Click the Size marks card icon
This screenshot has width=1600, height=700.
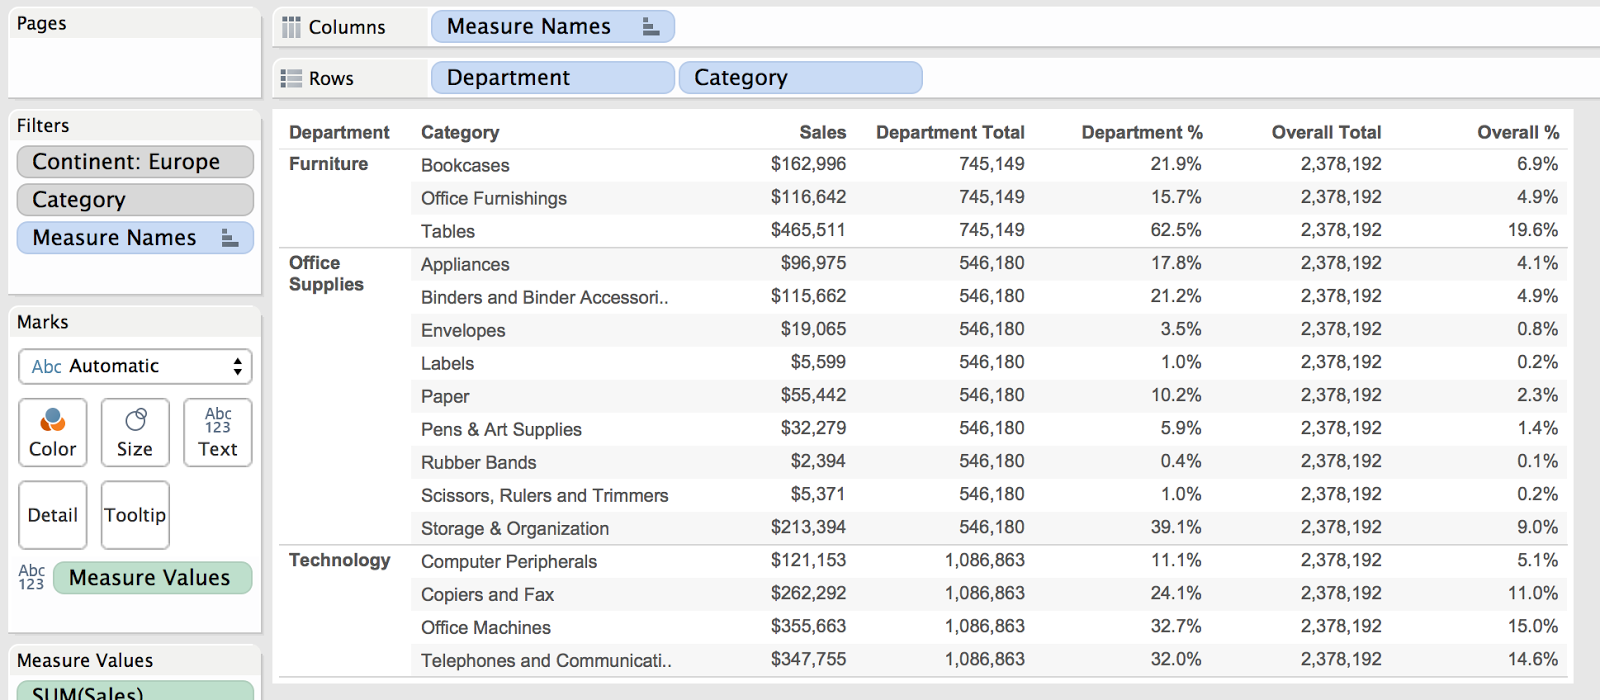(135, 419)
